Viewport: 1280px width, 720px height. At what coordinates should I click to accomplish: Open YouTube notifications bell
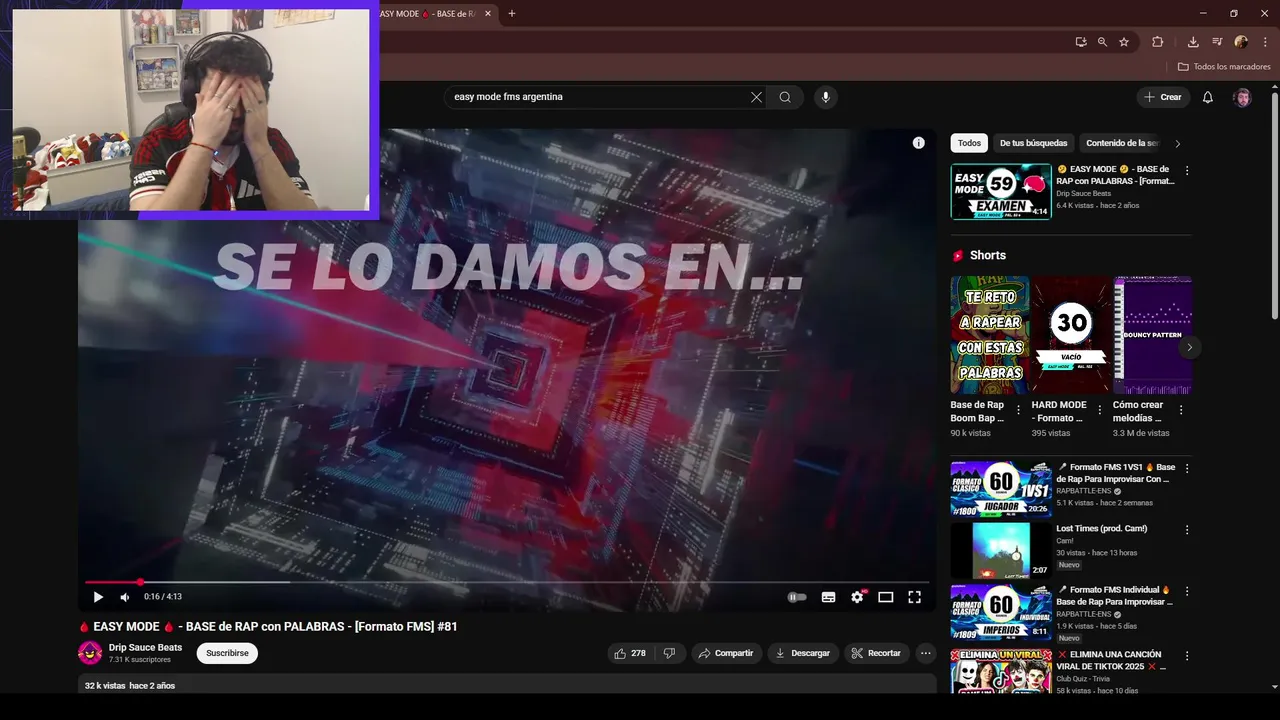coord(1208,97)
